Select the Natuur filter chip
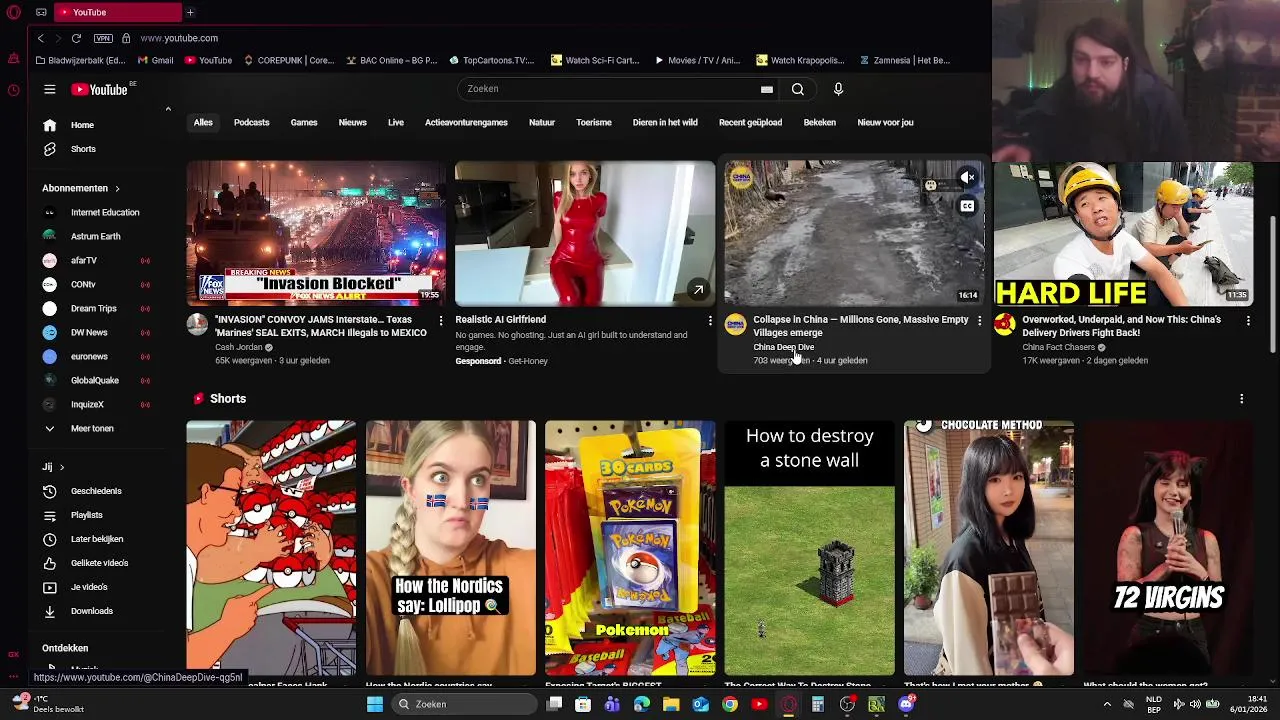The image size is (1280, 720). 542,122
